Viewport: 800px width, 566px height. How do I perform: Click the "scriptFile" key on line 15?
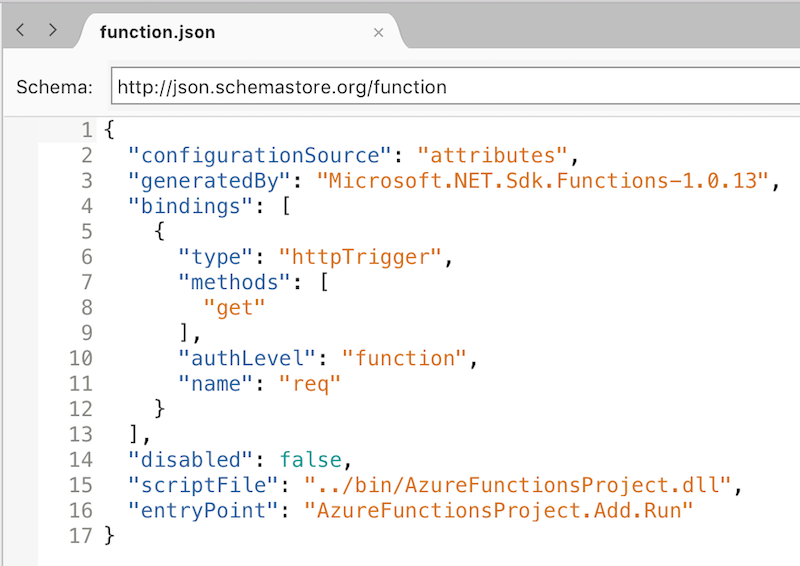point(203,485)
